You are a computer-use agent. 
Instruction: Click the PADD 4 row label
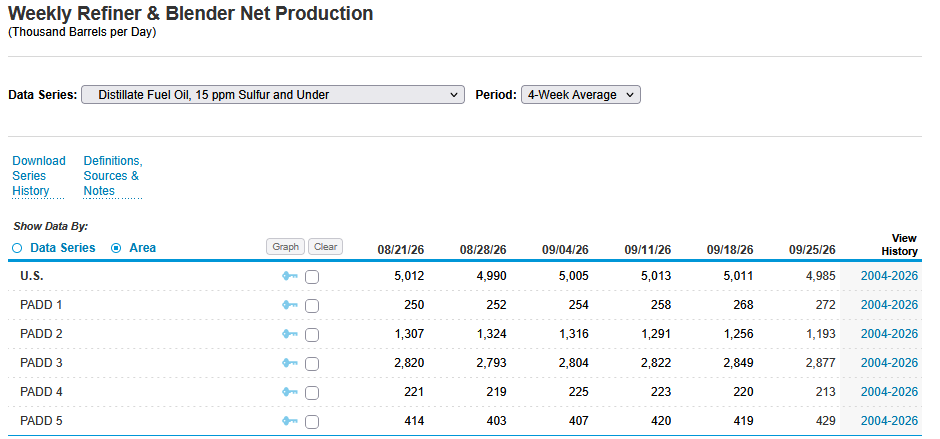pos(41,392)
